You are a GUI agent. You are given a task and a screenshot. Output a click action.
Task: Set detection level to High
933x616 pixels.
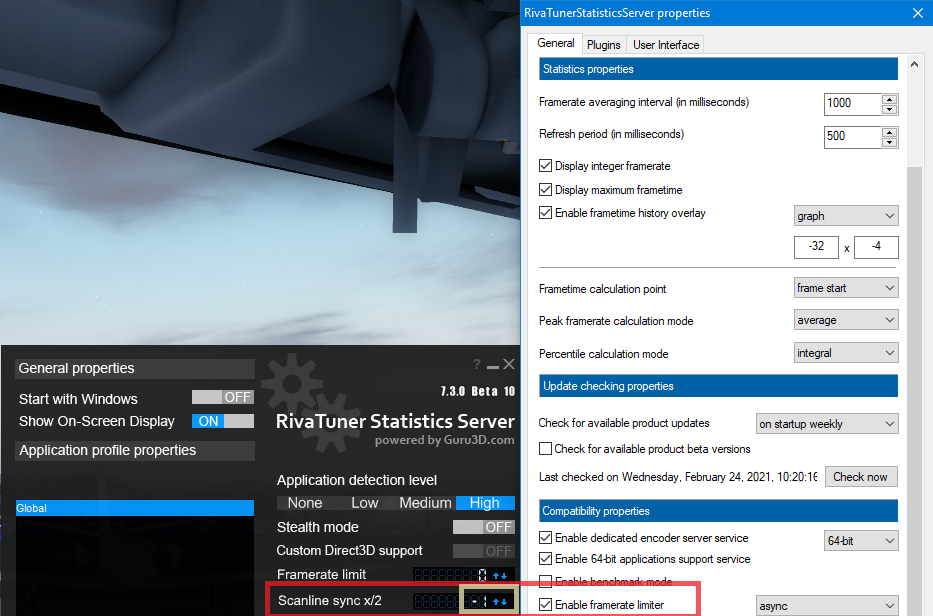pyautogui.click(x=485, y=503)
